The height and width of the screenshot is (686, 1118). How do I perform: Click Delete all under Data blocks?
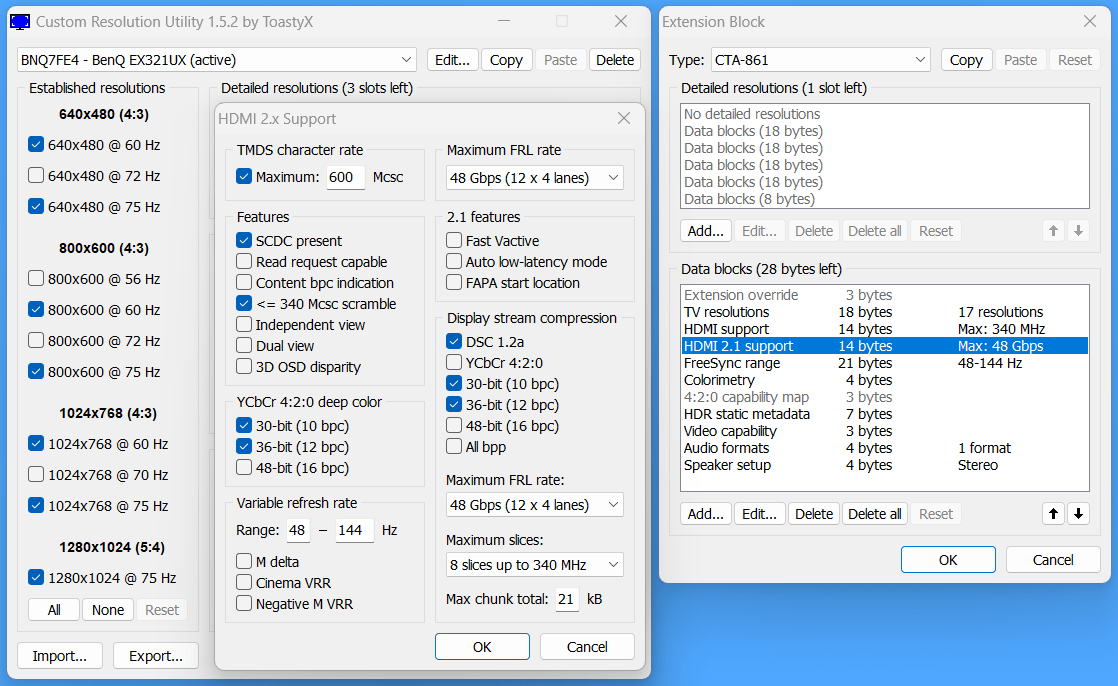click(x=874, y=513)
